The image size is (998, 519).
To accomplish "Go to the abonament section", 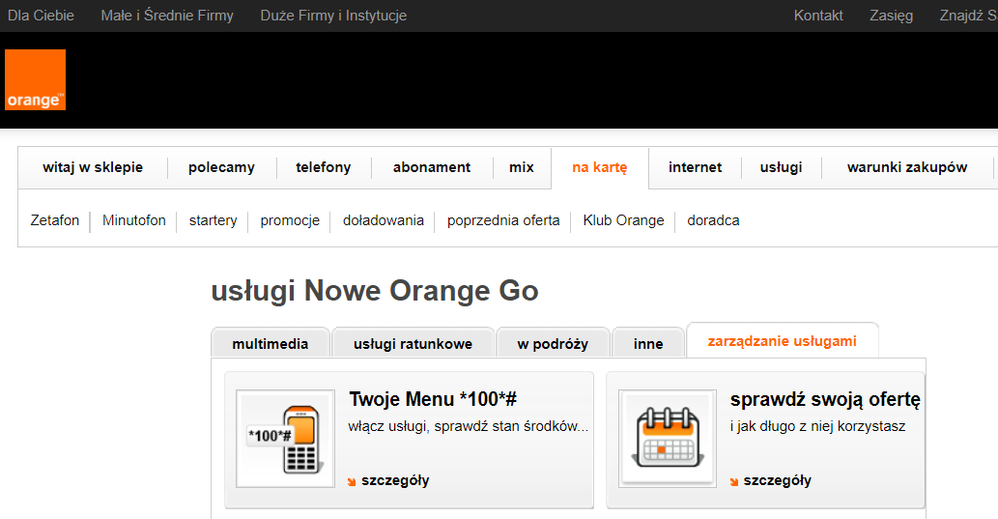I will (x=432, y=167).
